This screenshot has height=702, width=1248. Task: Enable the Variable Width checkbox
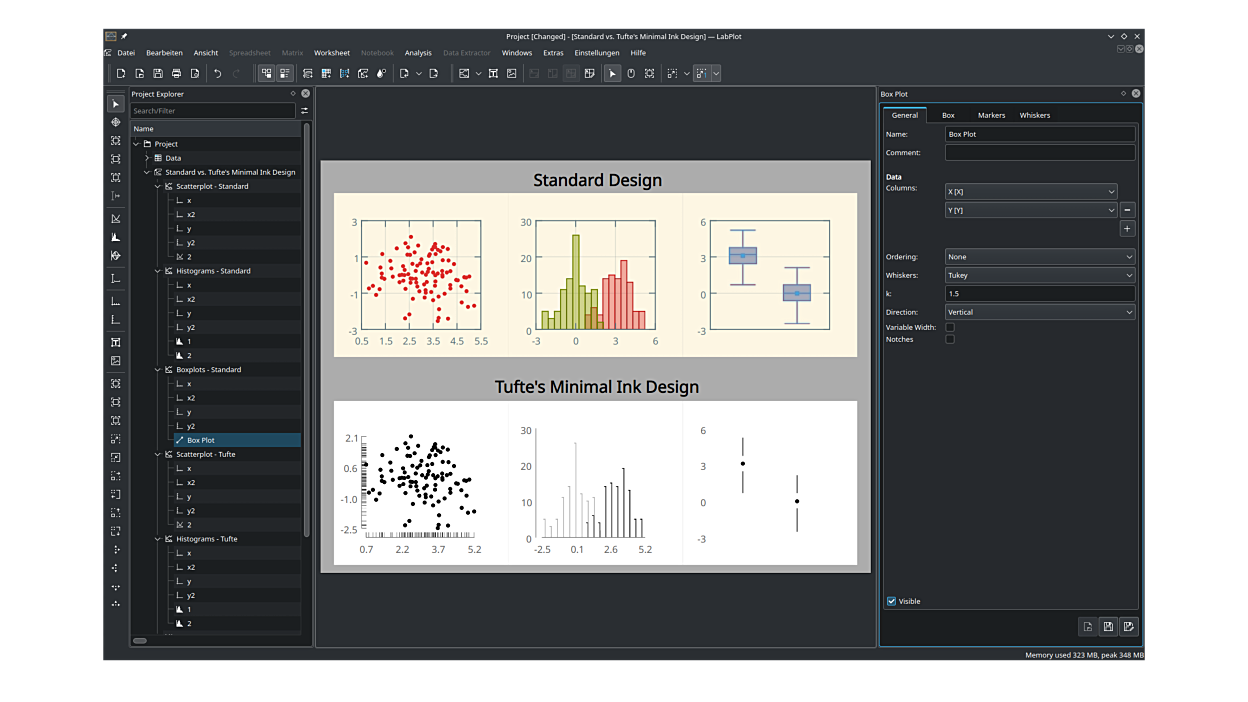click(950, 327)
